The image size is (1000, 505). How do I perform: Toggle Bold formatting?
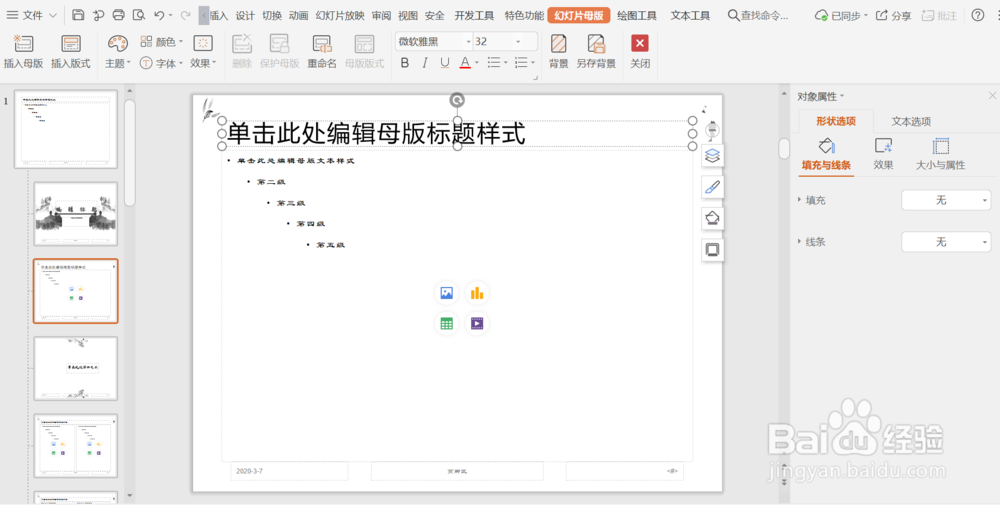(404, 62)
